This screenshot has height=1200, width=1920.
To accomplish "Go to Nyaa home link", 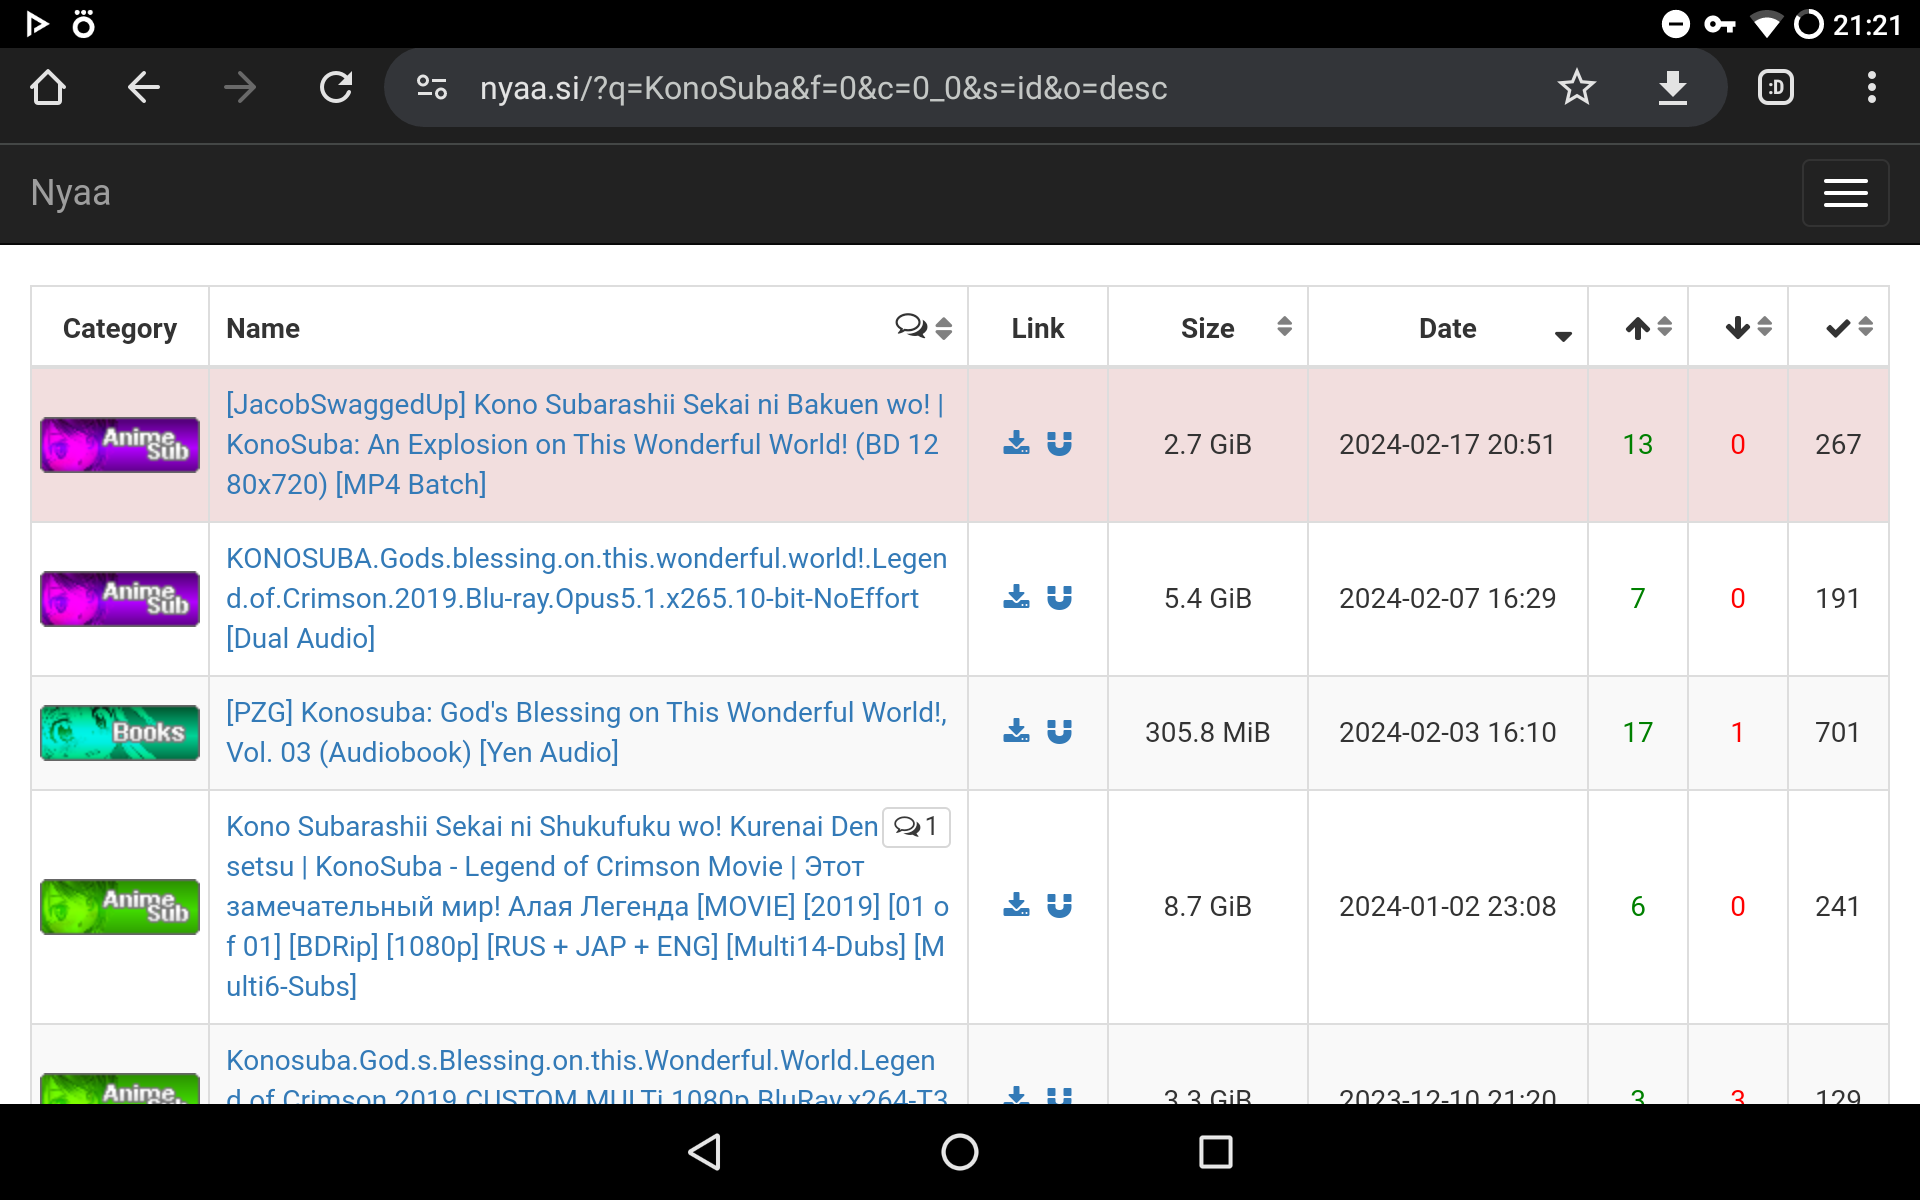I will (x=70, y=193).
